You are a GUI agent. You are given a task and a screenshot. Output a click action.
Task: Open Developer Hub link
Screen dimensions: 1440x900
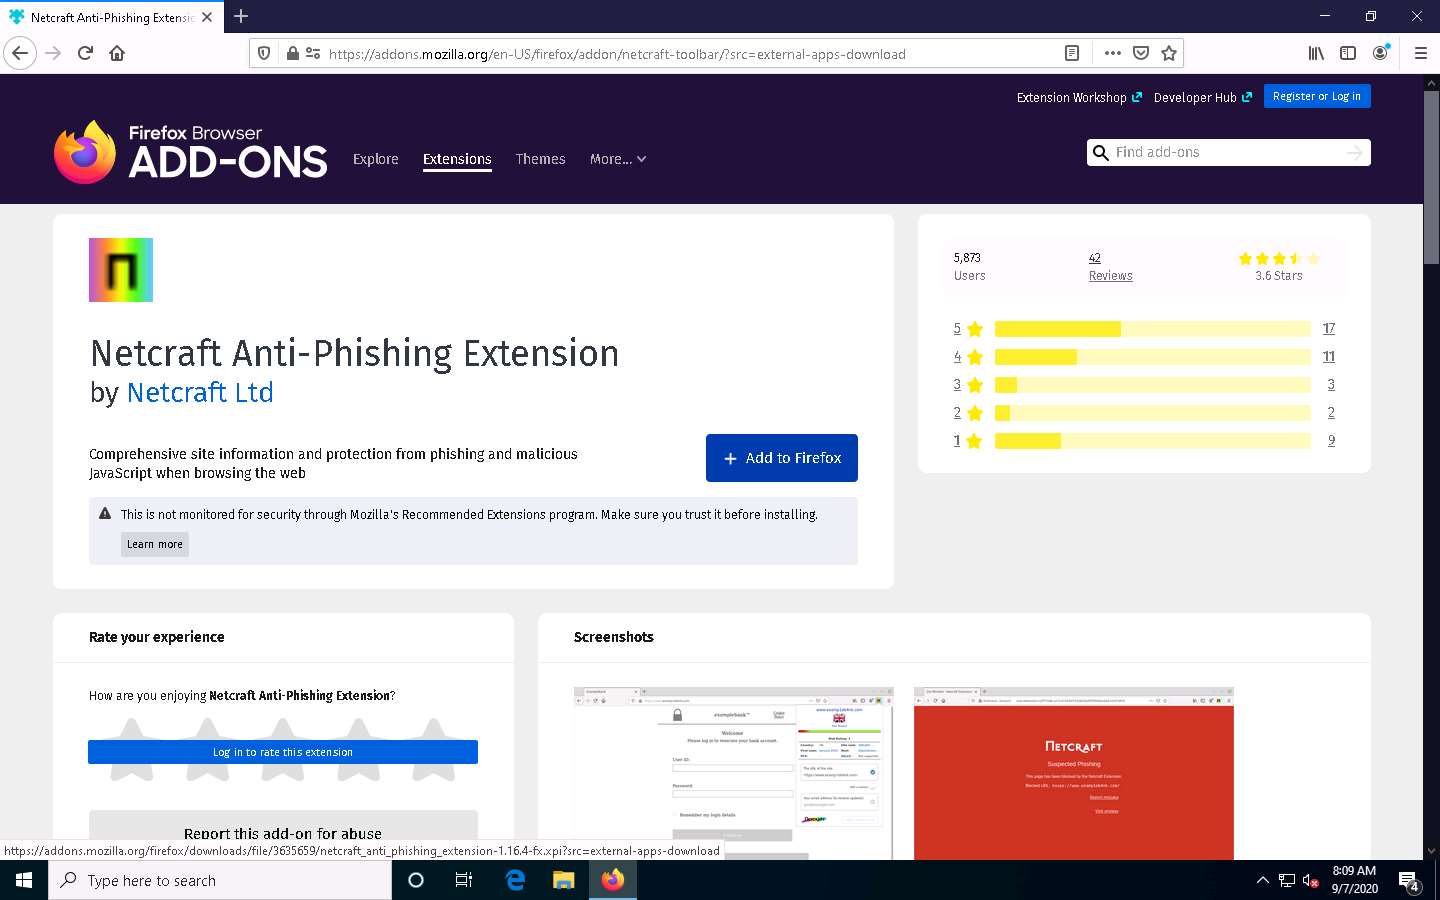[x=1202, y=97]
